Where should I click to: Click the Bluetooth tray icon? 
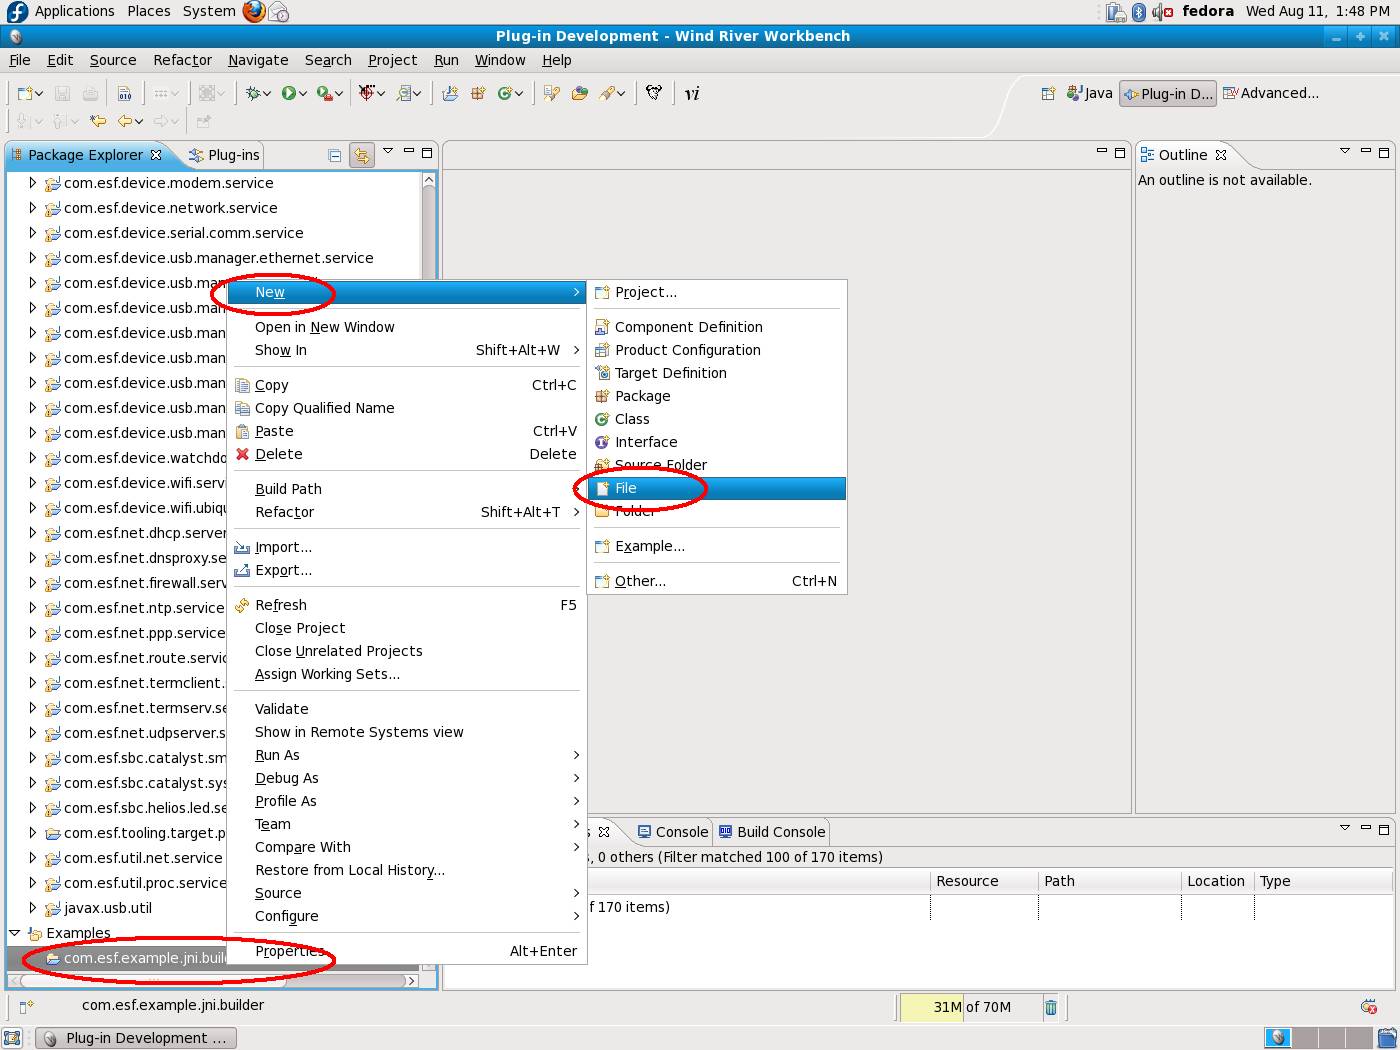pyautogui.click(x=1139, y=12)
